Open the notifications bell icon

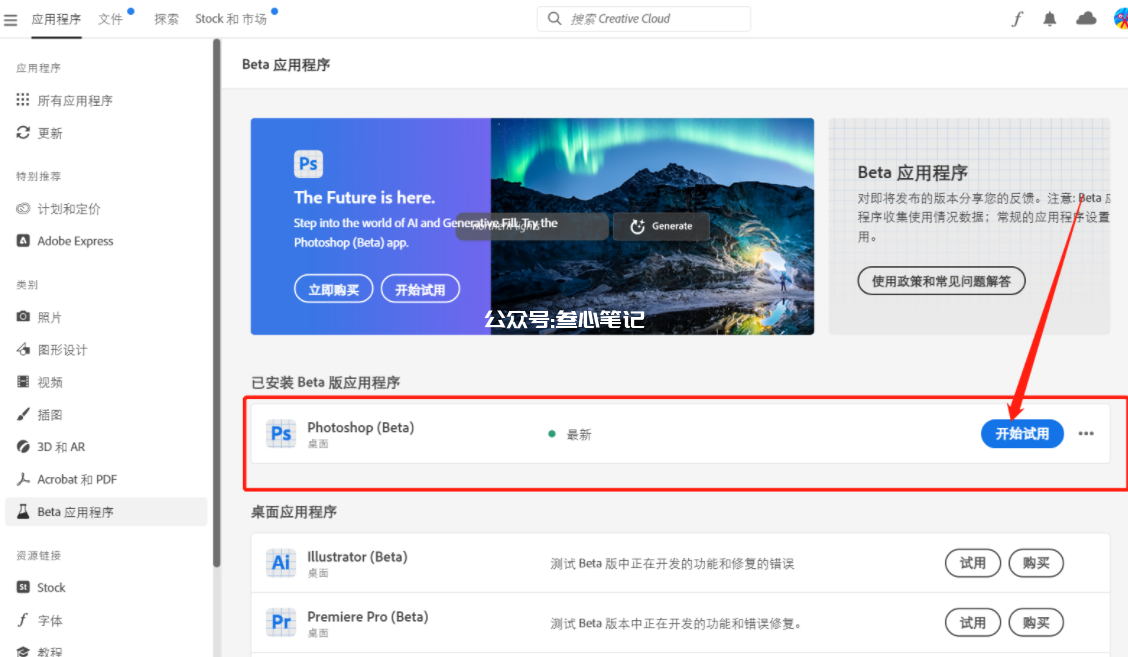1050,19
